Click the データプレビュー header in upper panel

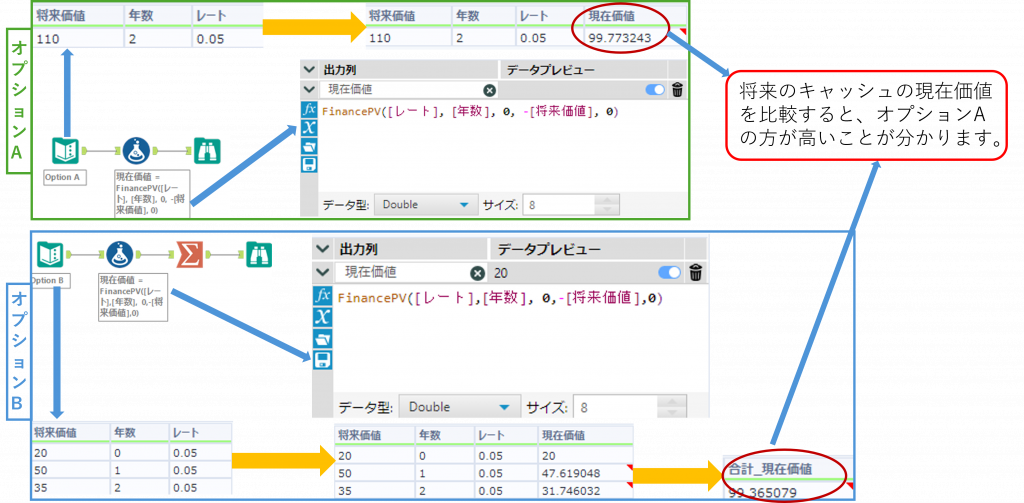coord(550,71)
